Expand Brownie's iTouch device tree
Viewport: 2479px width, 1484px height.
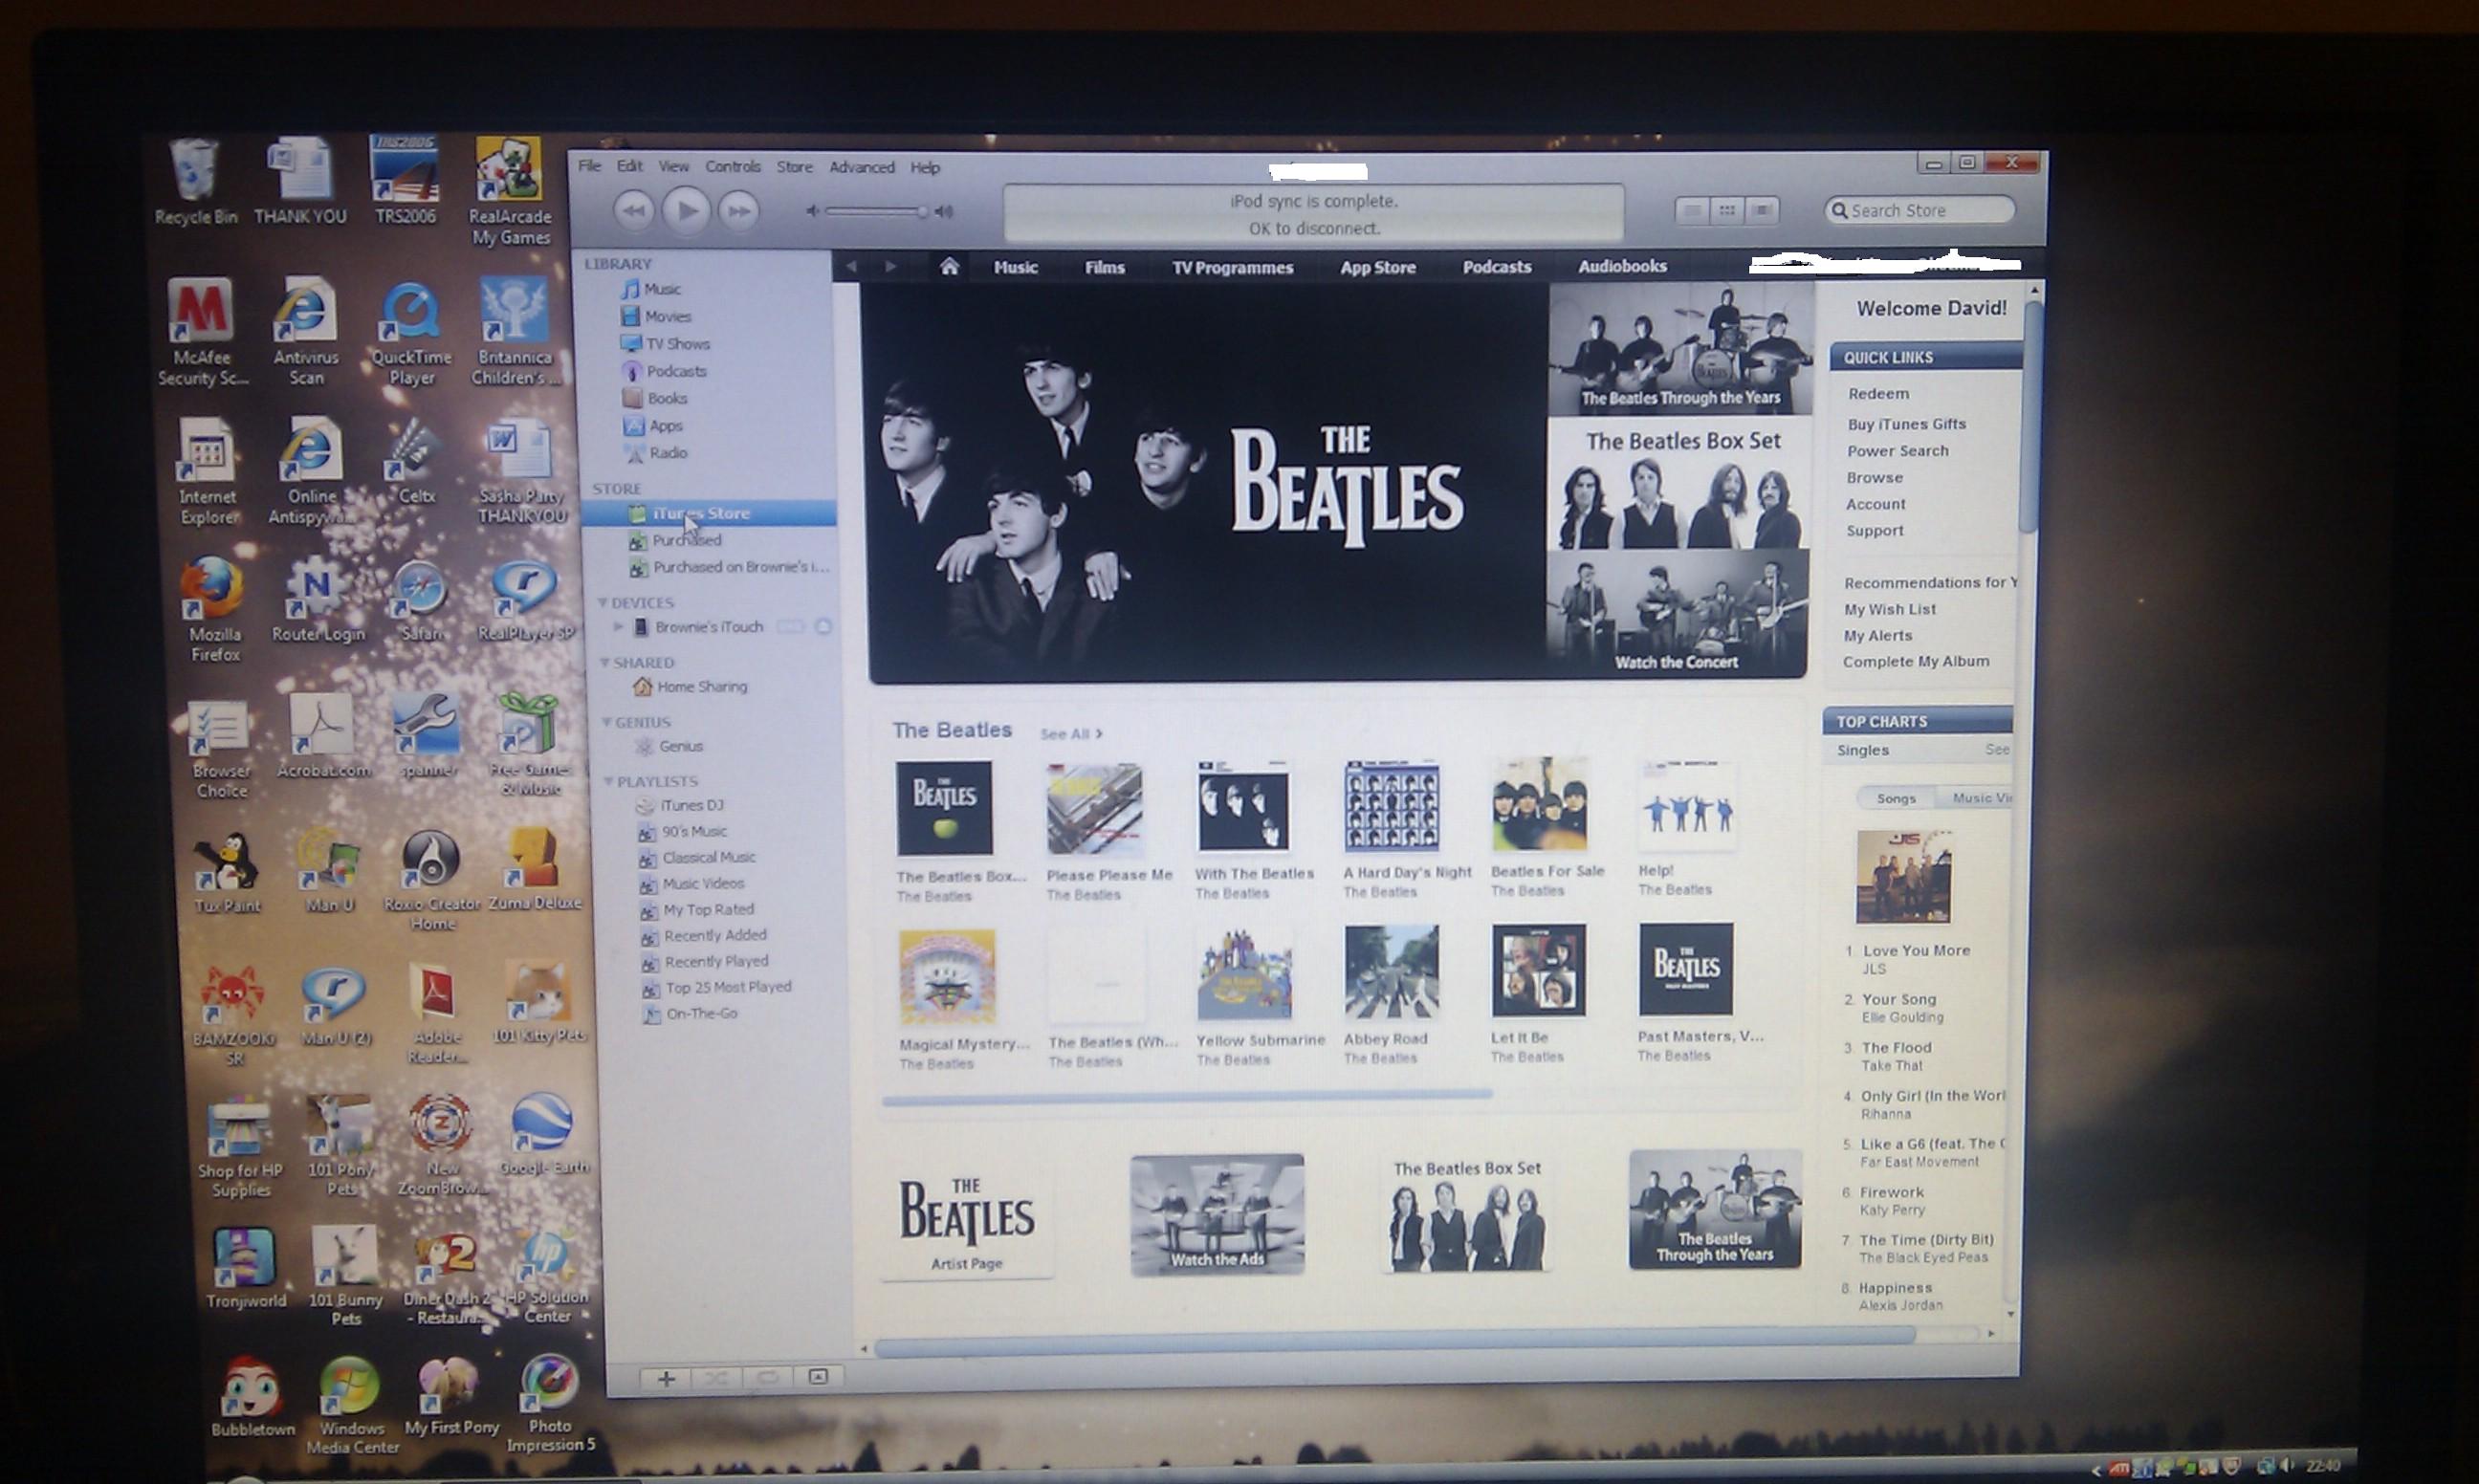tap(618, 627)
